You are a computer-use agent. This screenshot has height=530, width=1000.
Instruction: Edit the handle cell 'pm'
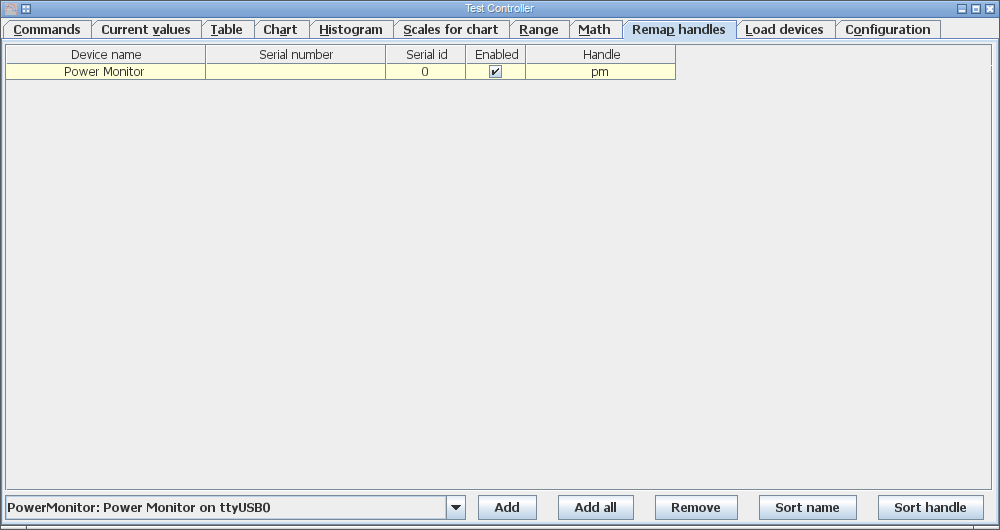point(601,72)
